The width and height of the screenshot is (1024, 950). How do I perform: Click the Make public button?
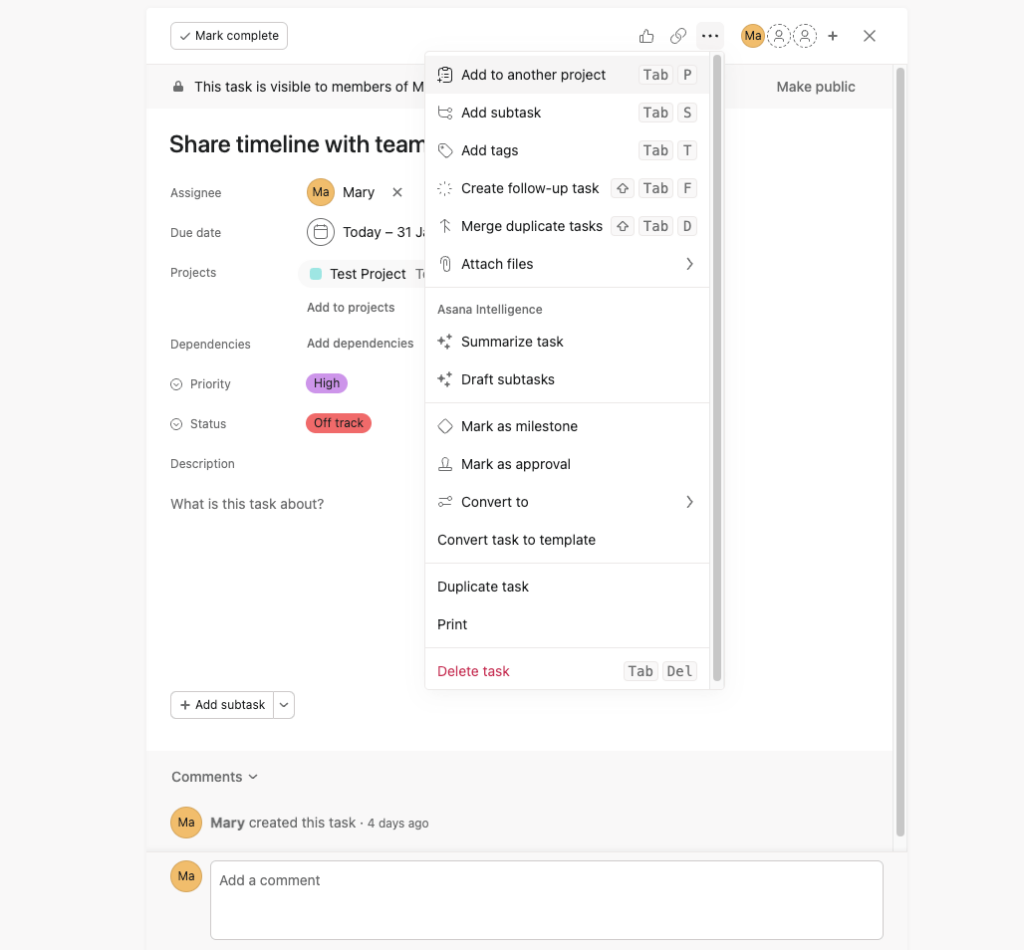(x=815, y=86)
